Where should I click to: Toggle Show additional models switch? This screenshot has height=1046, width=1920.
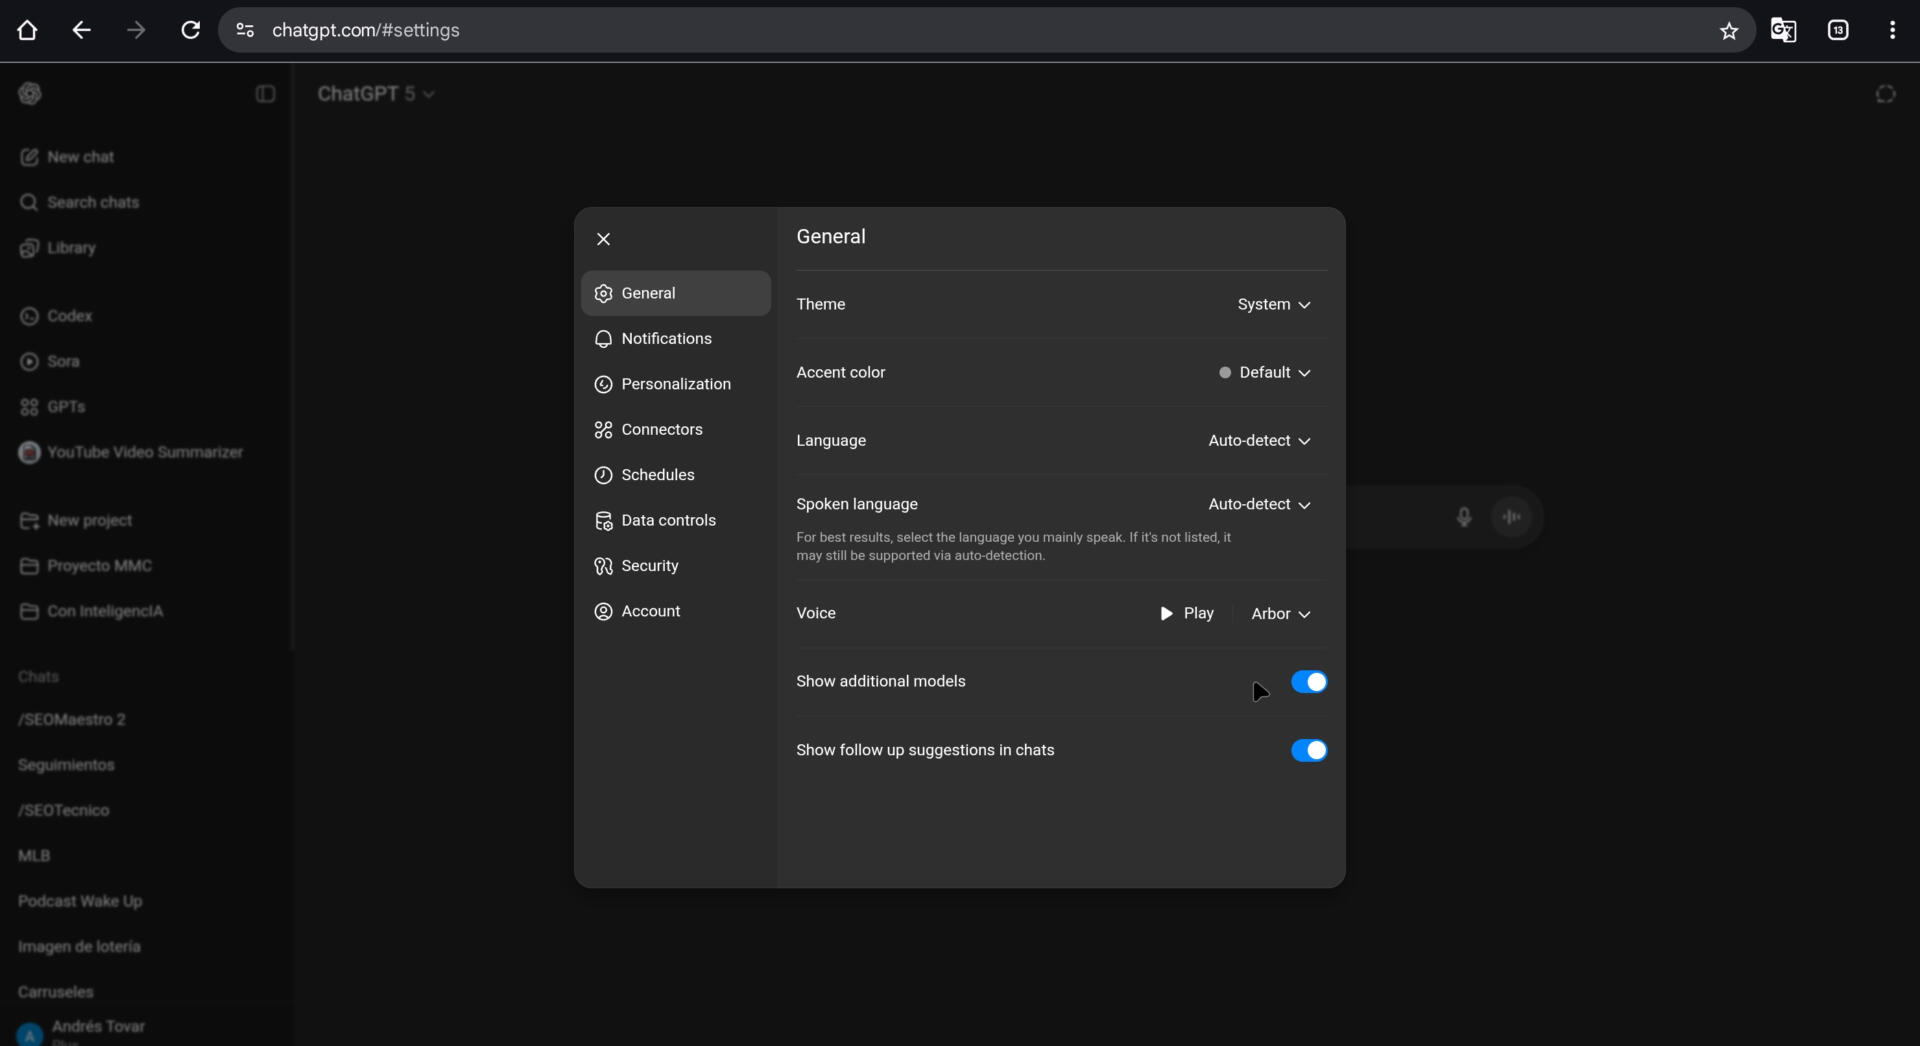pyautogui.click(x=1309, y=682)
